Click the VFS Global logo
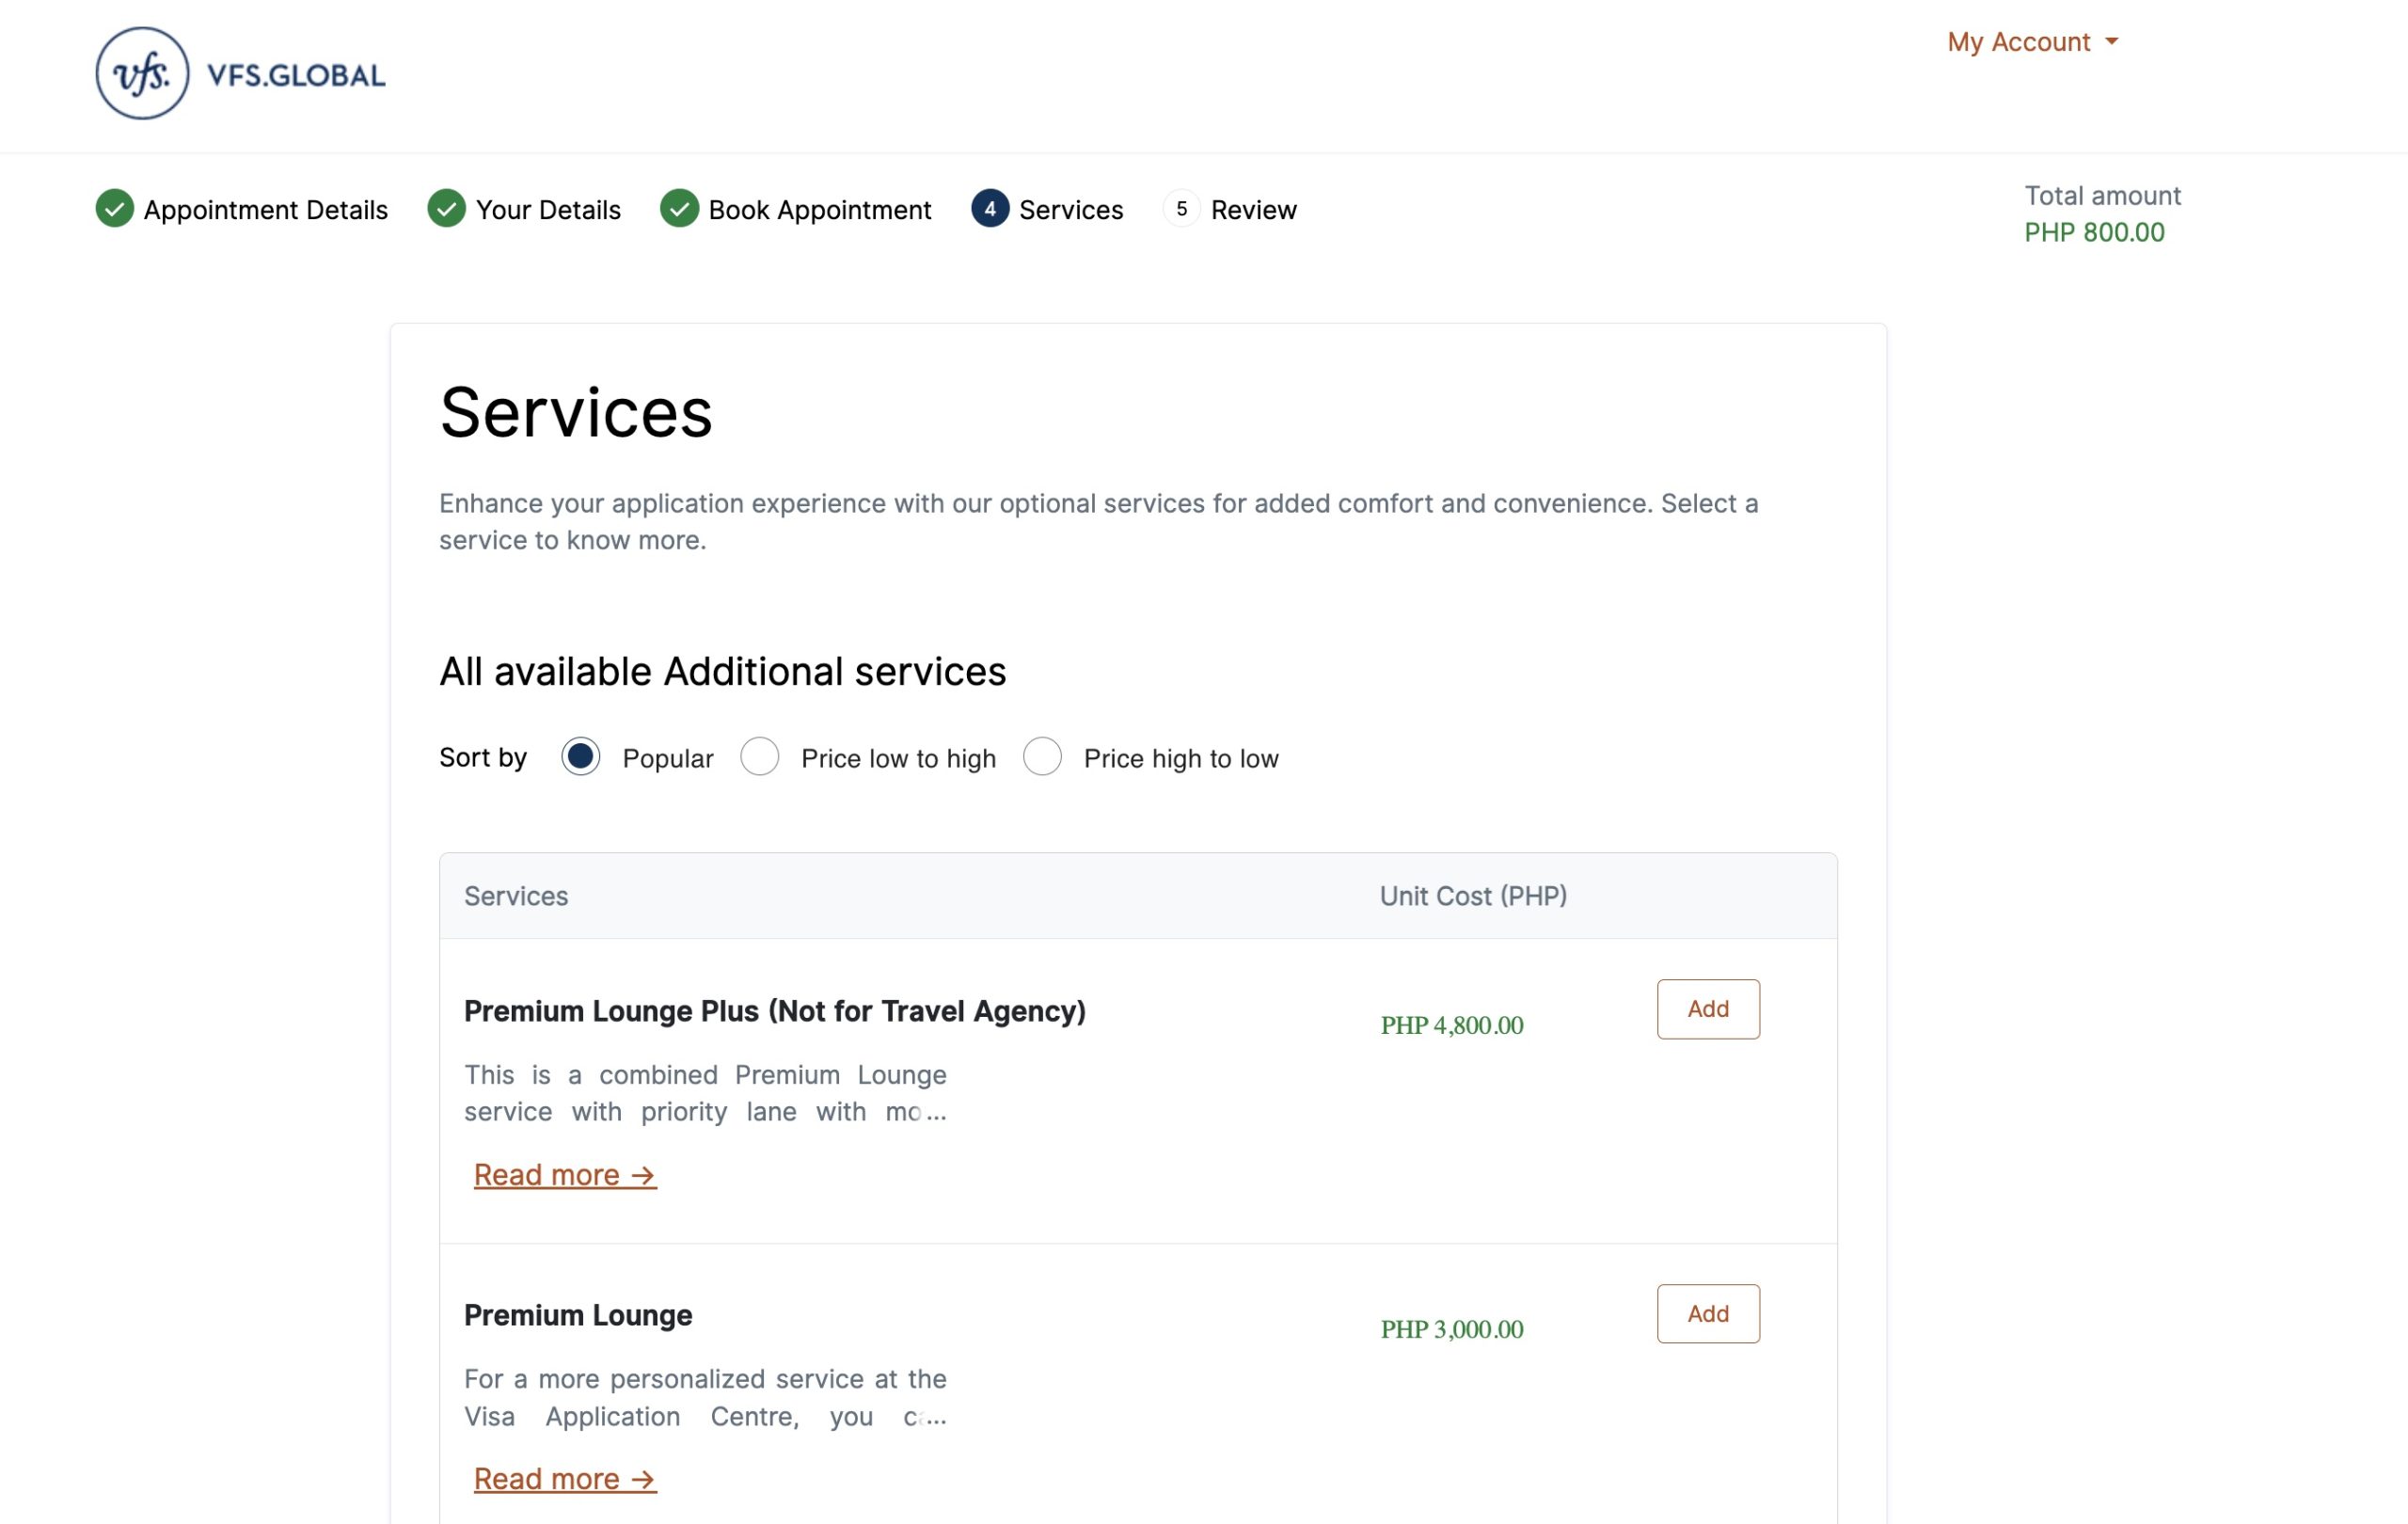 (x=240, y=73)
